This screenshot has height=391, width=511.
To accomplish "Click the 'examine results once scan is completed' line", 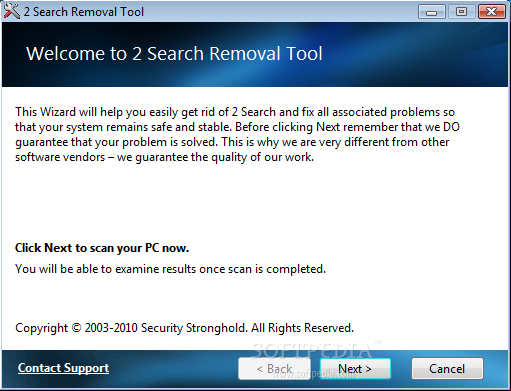I will tap(170, 269).
